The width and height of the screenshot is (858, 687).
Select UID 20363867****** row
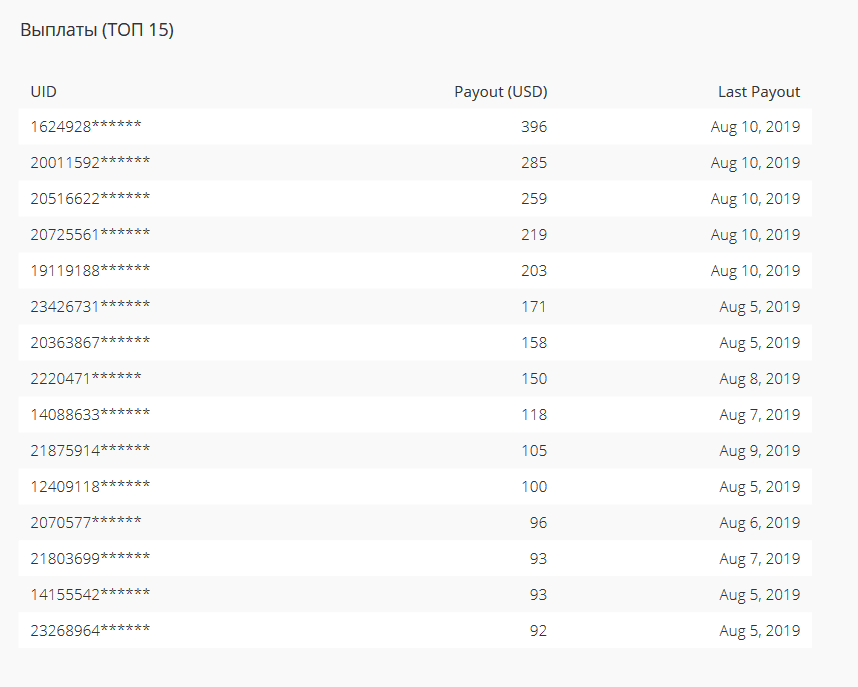pyautogui.click(x=415, y=343)
